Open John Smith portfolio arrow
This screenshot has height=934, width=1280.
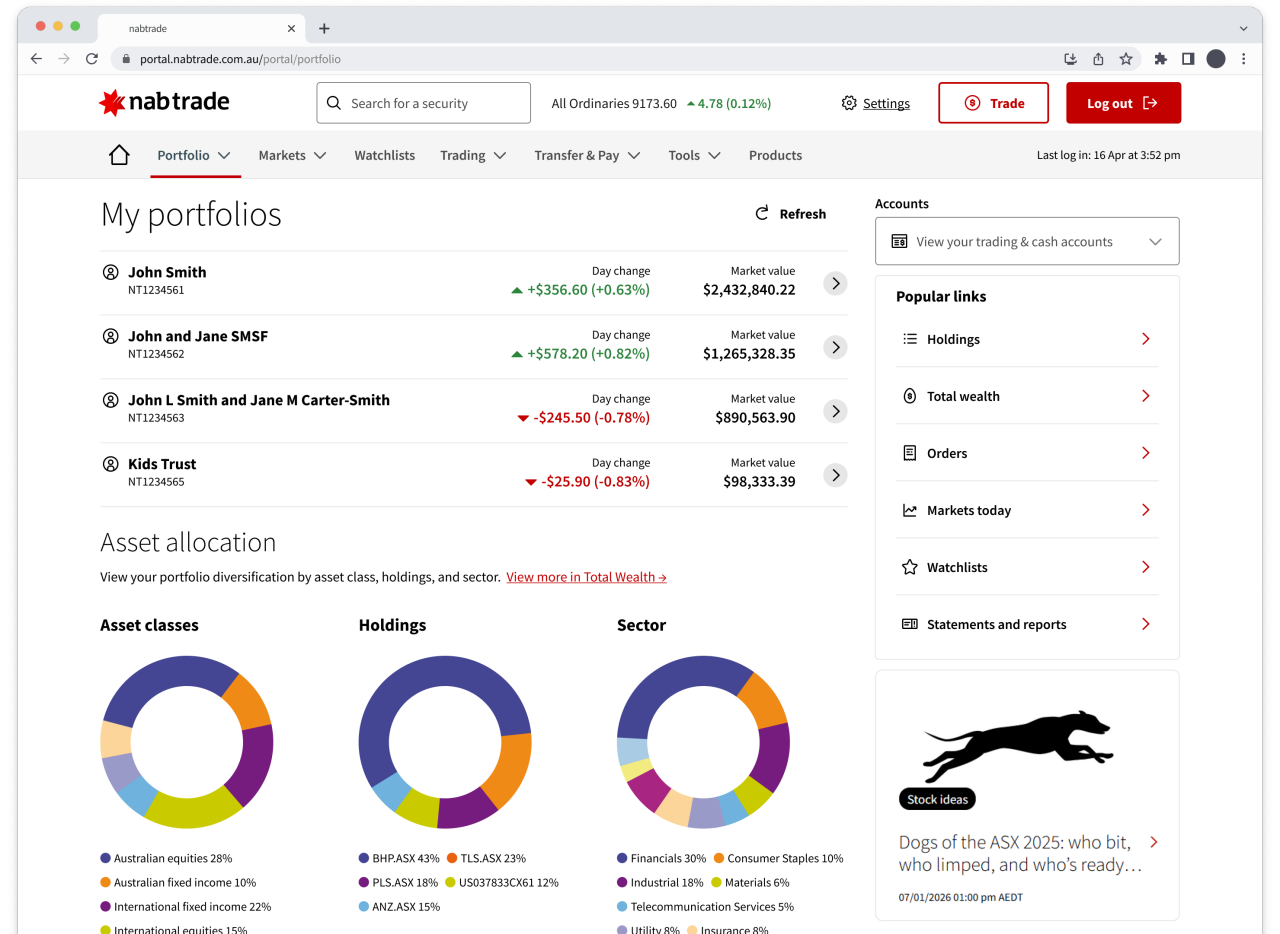[x=835, y=283]
